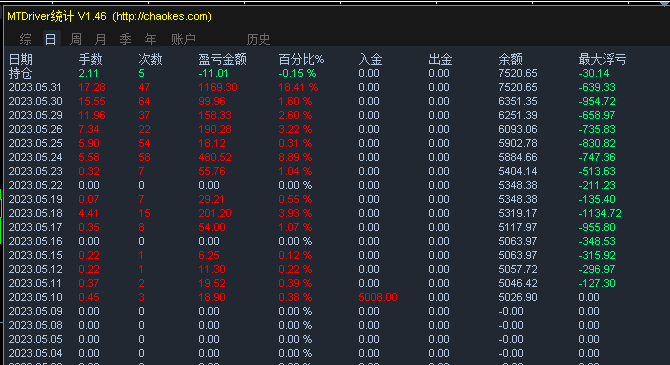Click the 日期 column header
The height and width of the screenshot is (365, 670).
pyautogui.click(x=21, y=59)
